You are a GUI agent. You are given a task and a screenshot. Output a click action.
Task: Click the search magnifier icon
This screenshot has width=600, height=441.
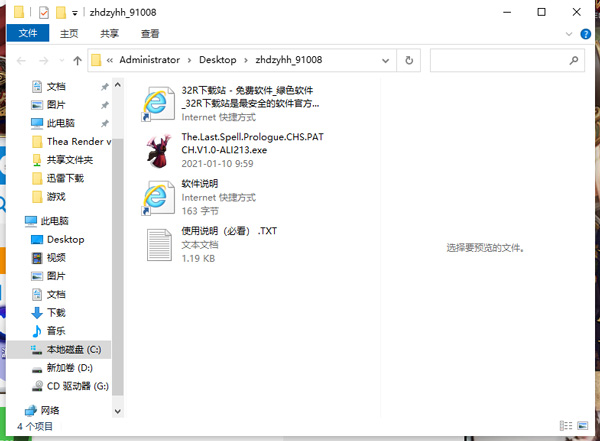[574, 60]
